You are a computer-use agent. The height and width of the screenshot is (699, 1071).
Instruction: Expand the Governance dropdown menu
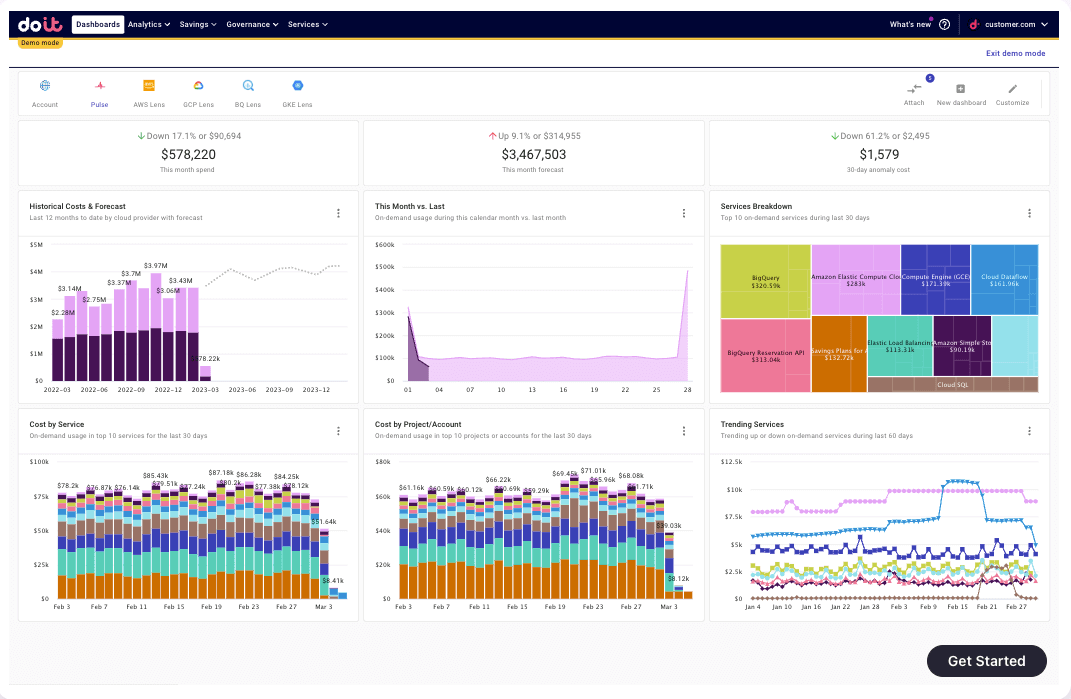coord(252,24)
